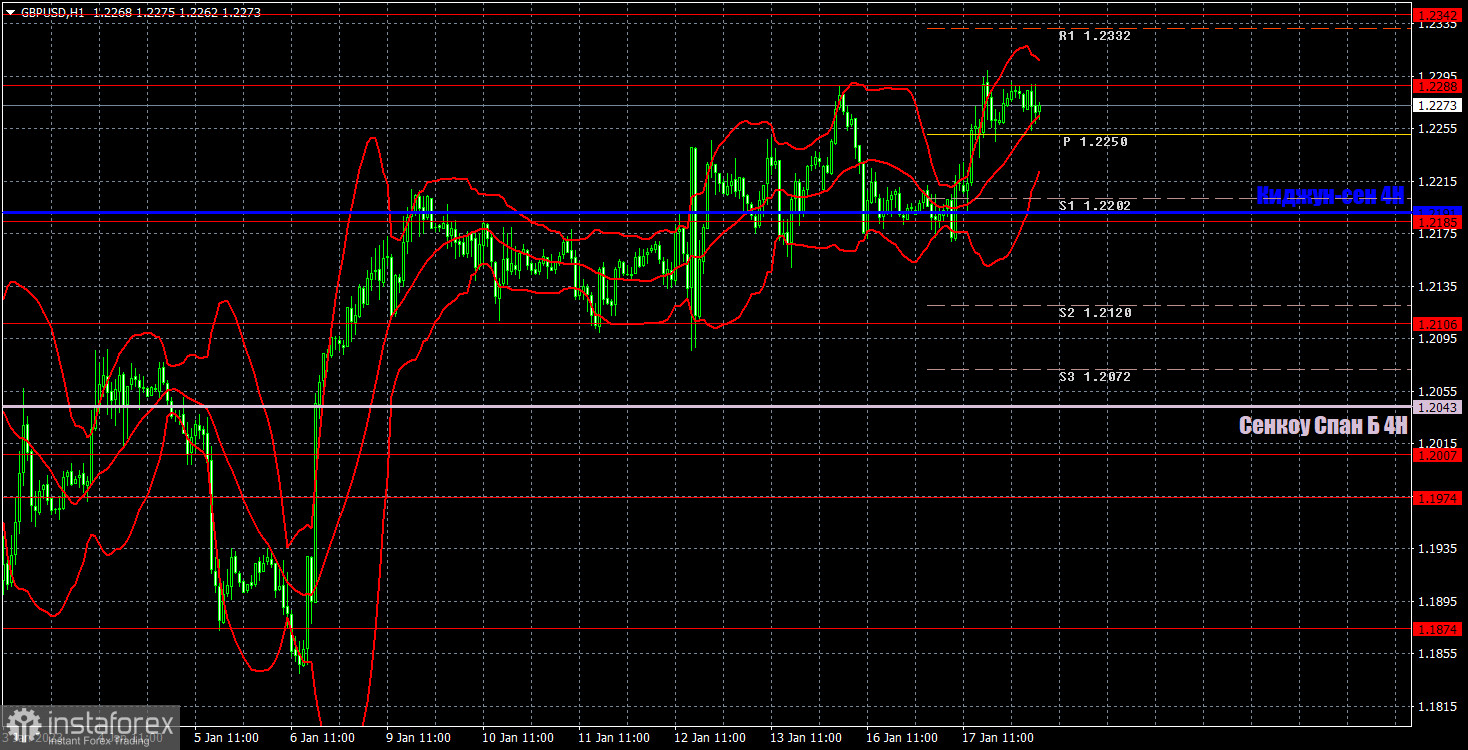Screen dimensions: 1468x750
Task: Click the 6 Jan 11:00 time label
Action: 323,738
